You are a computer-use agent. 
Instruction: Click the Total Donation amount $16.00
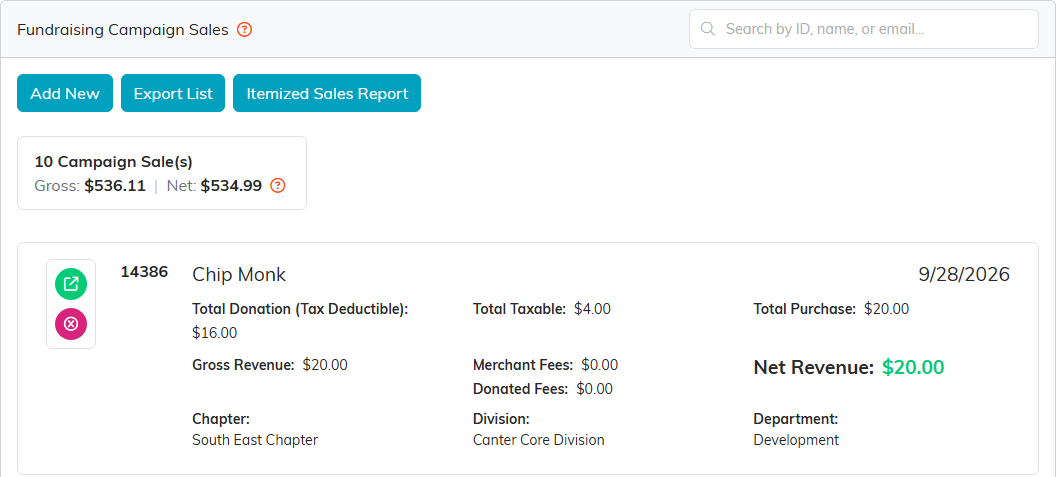coord(214,333)
